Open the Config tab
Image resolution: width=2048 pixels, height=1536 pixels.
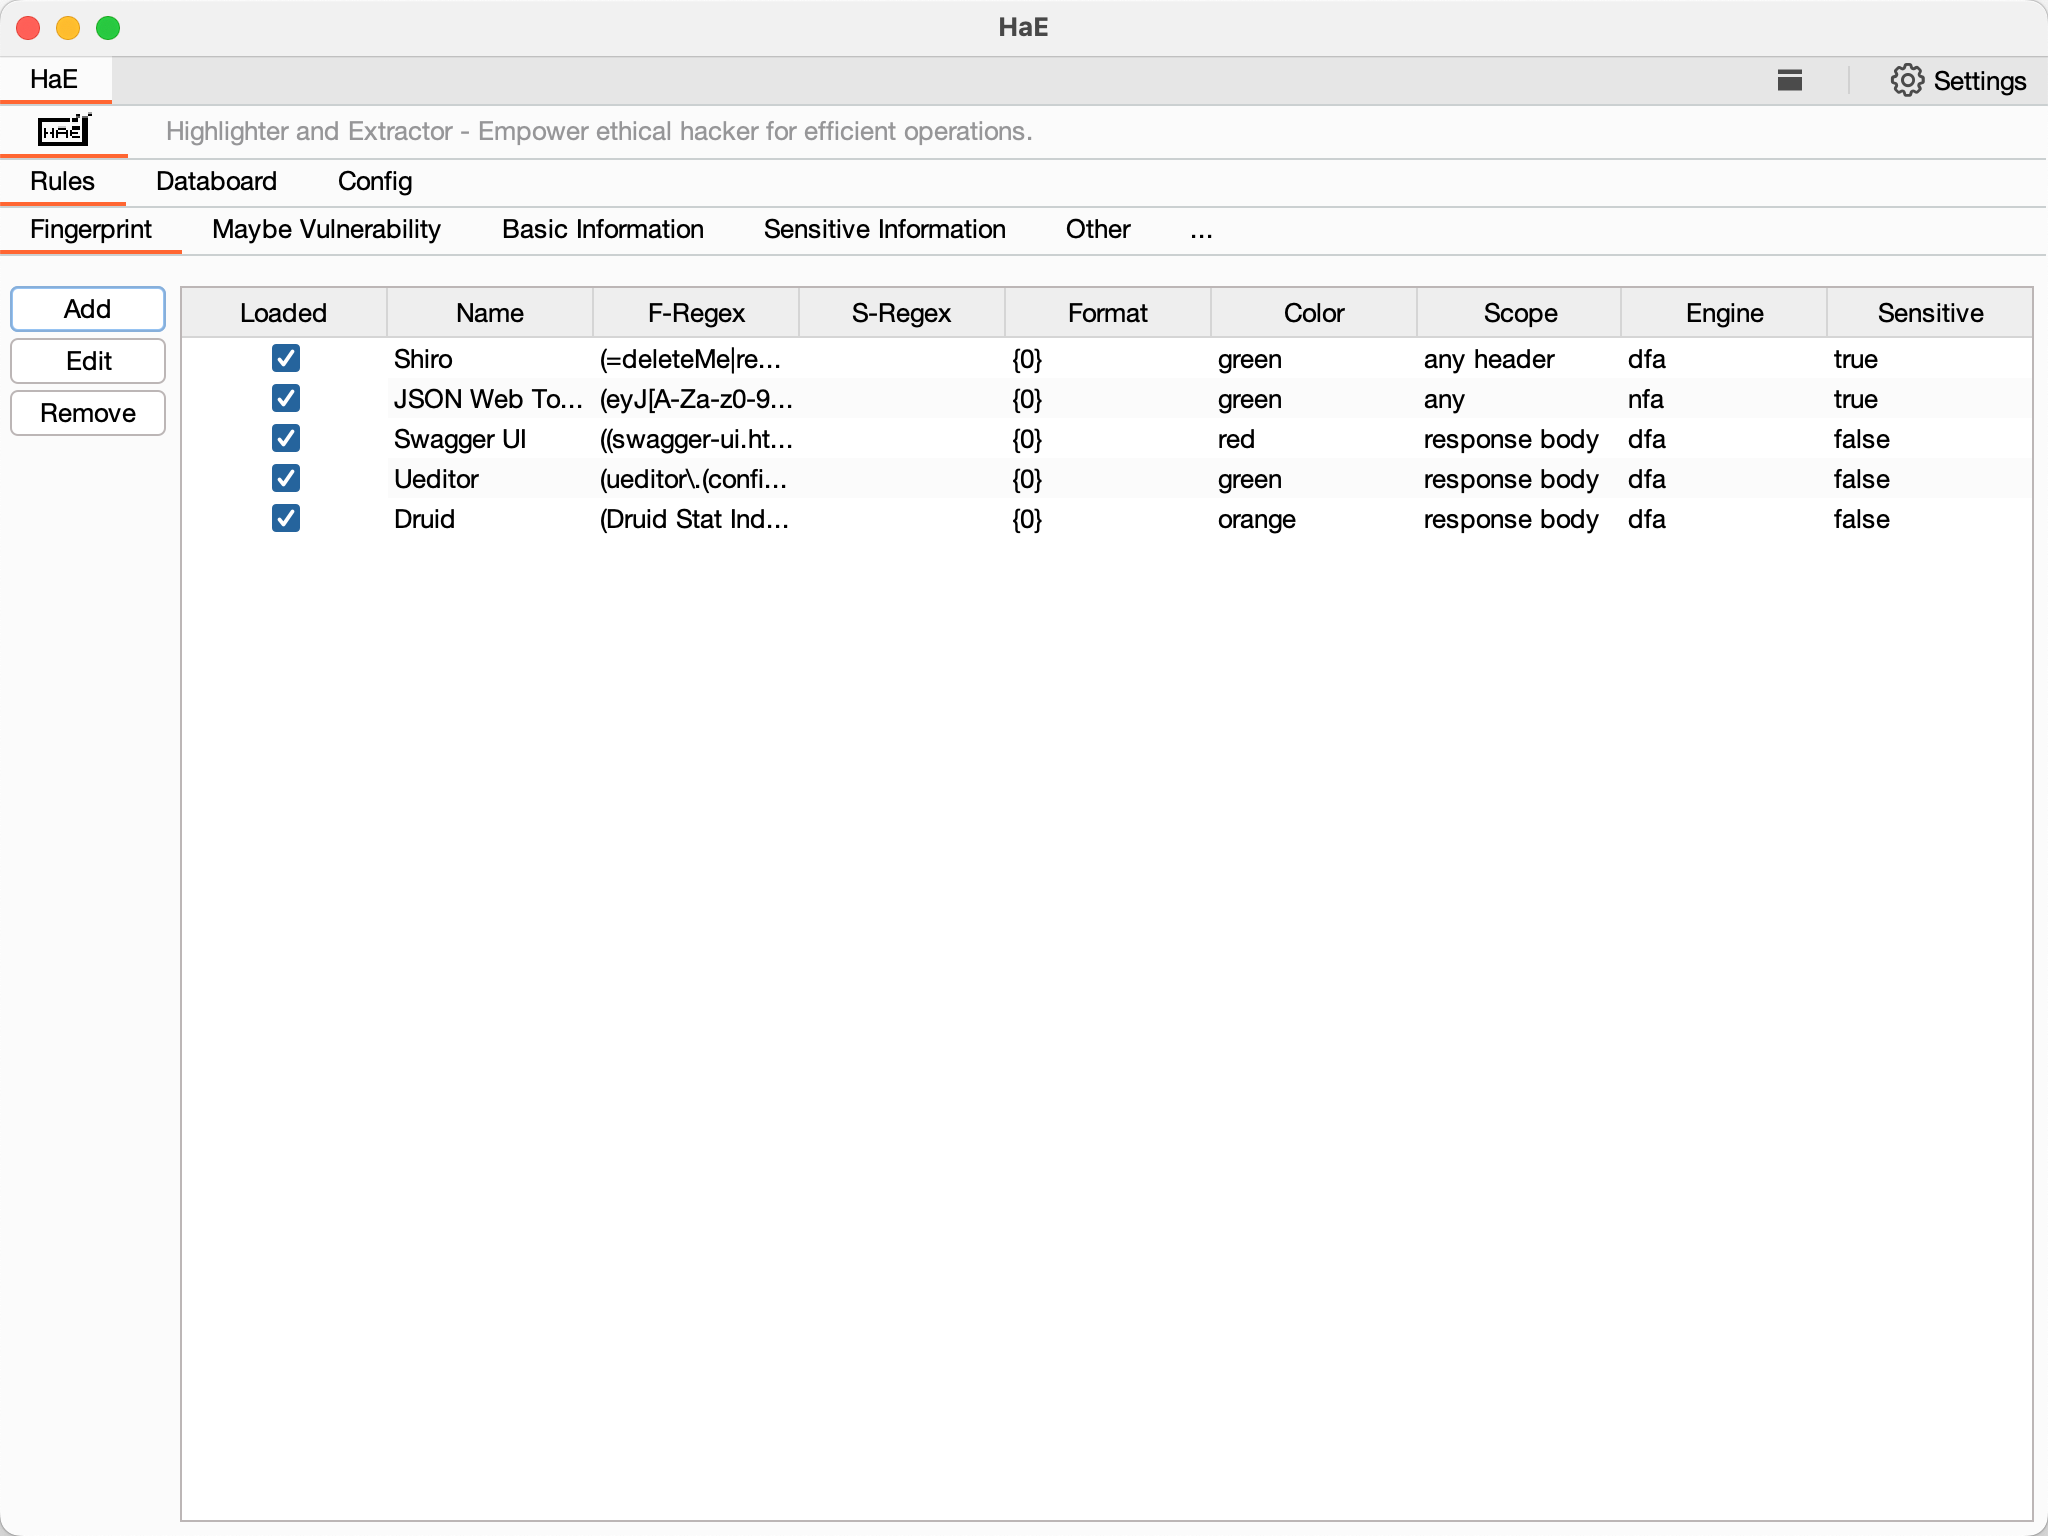click(374, 181)
